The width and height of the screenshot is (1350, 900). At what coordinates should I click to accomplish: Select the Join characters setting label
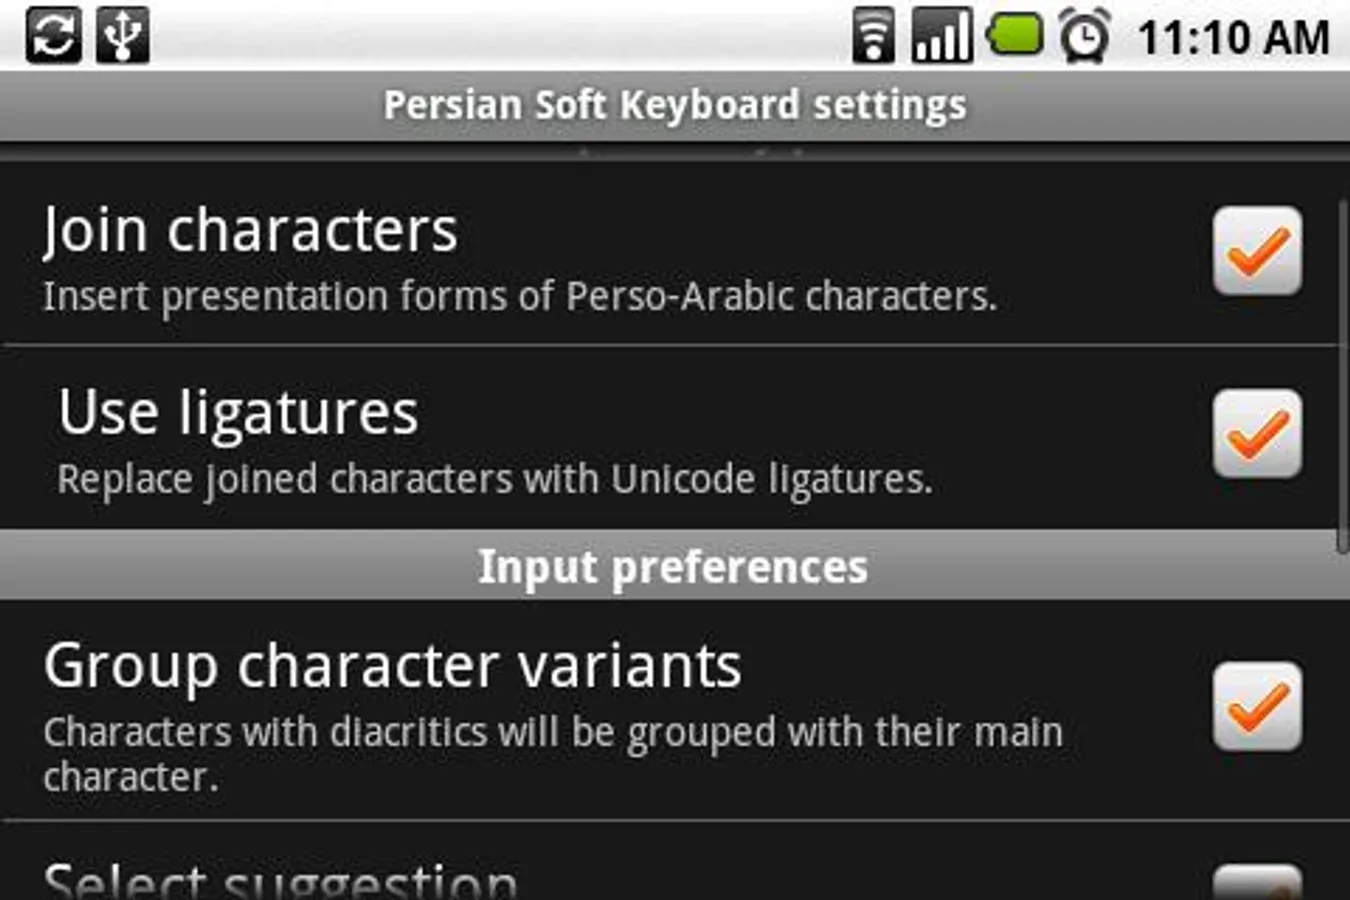[250, 230]
